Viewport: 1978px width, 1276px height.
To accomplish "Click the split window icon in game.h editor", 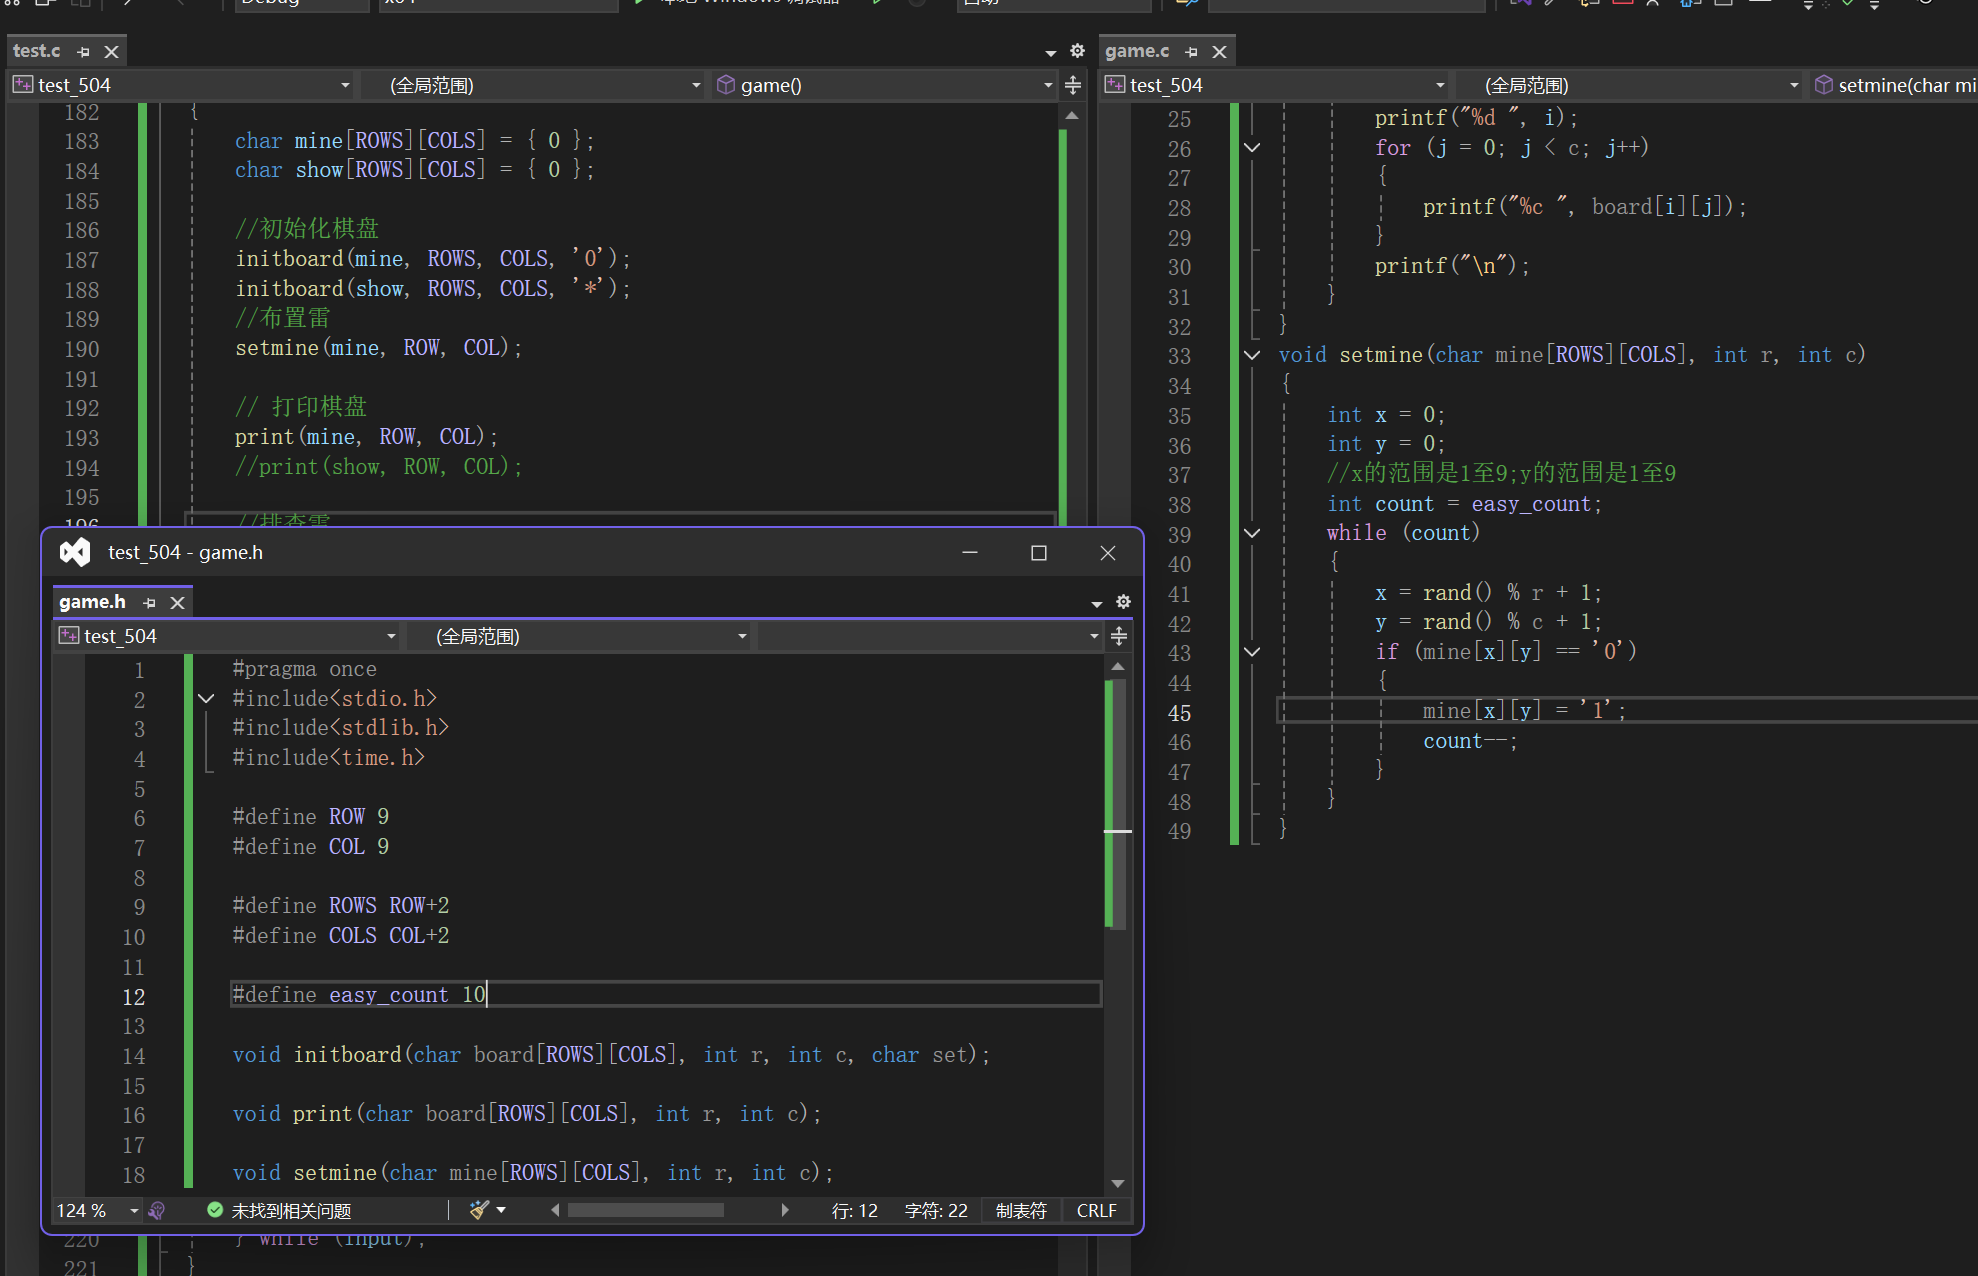I will click(x=1119, y=636).
